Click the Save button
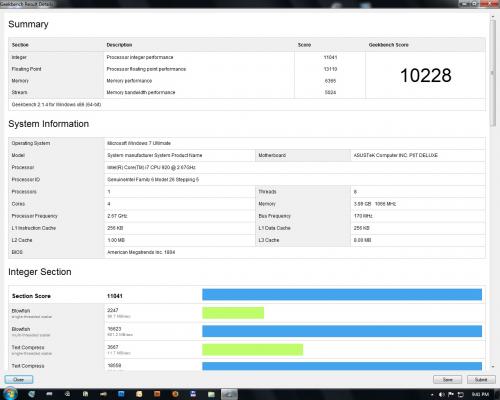 pyautogui.click(x=447, y=379)
